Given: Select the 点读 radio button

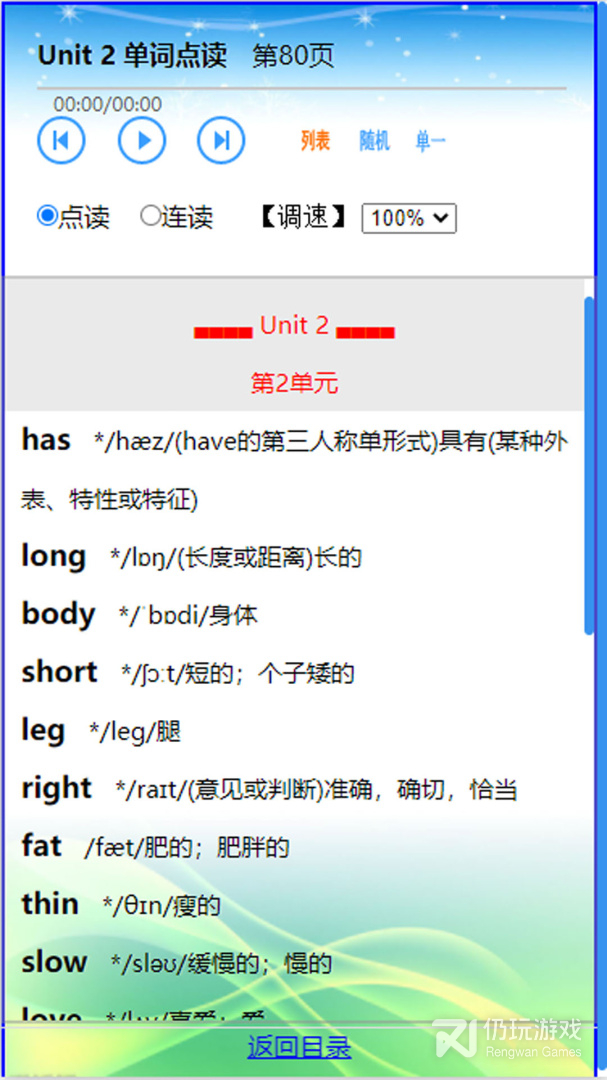Looking at the screenshot, I should tap(47, 216).
